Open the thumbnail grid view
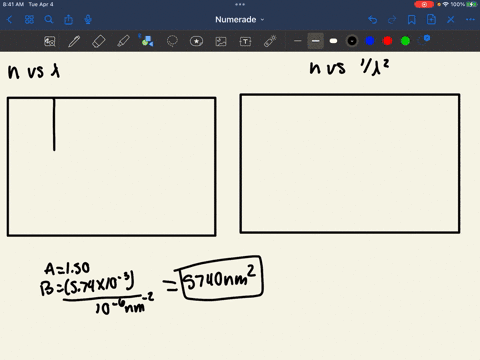This screenshot has width=480, height=360. [29, 20]
